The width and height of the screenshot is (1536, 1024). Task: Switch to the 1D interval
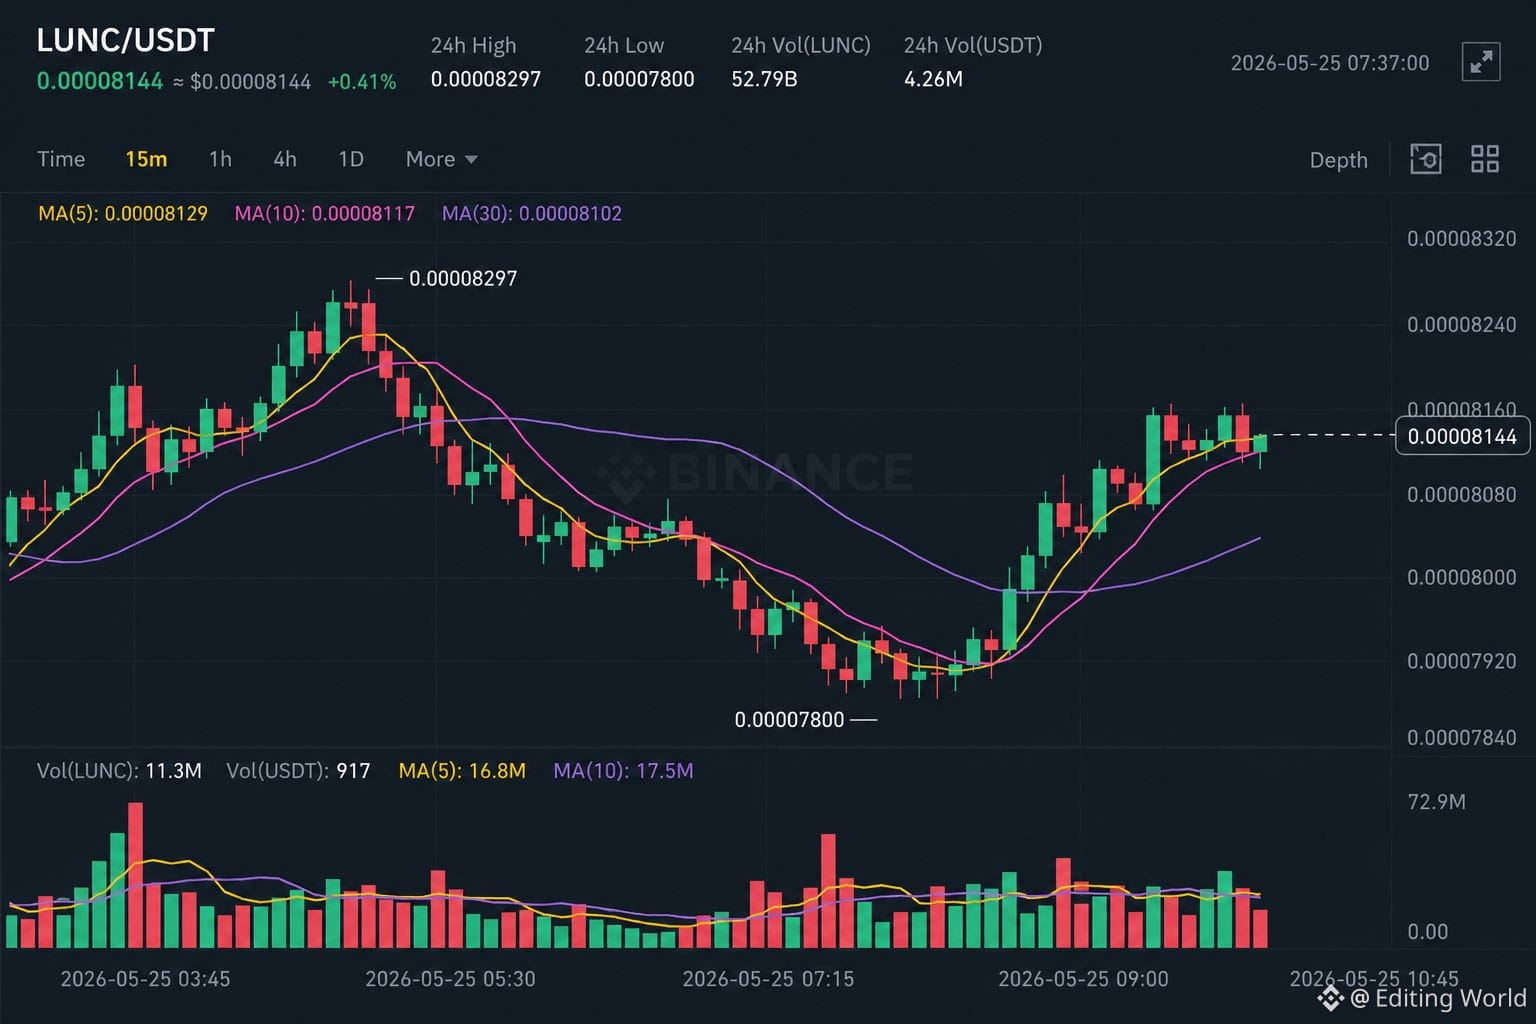pyautogui.click(x=351, y=159)
